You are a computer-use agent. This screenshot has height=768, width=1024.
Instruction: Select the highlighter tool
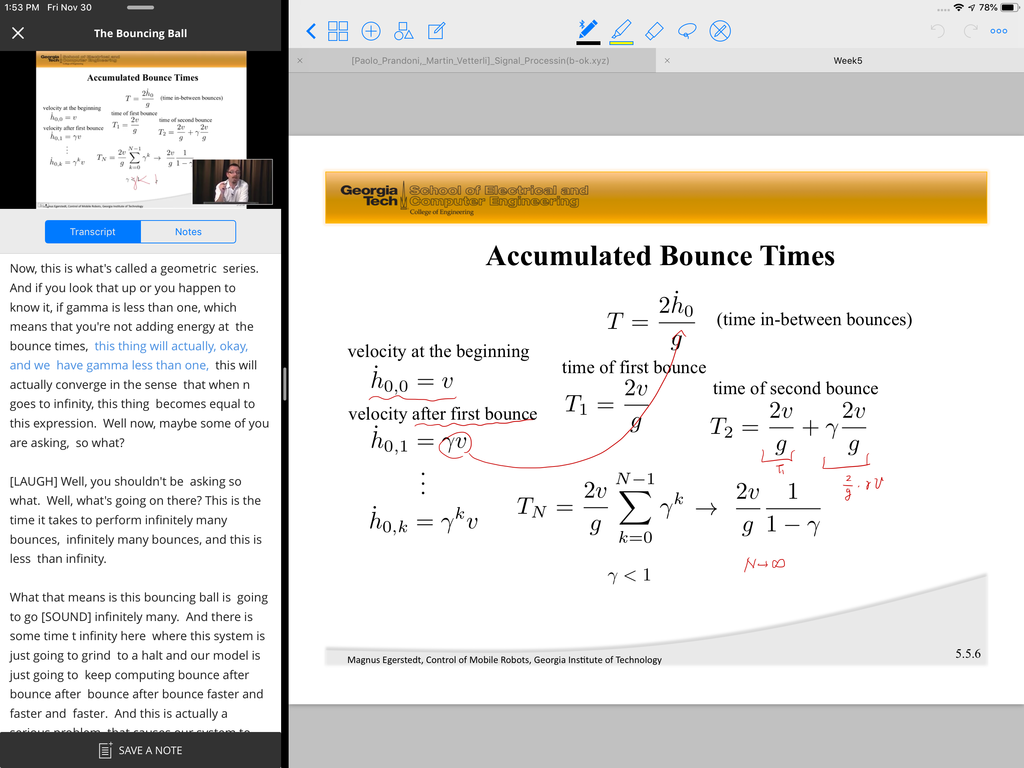[x=621, y=31]
